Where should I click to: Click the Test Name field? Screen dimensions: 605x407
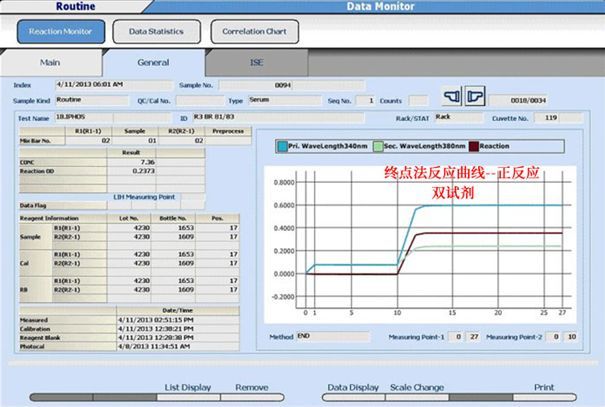click(x=101, y=117)
